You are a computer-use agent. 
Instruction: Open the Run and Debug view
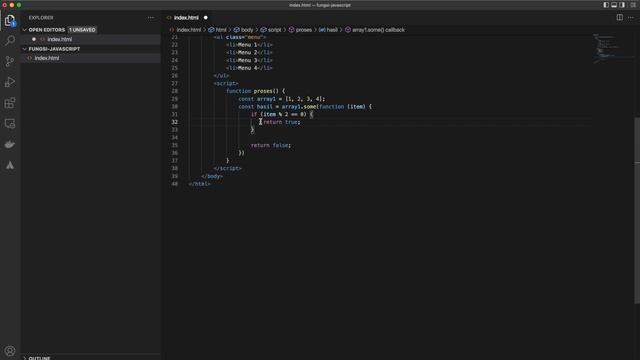pos(10,82)
